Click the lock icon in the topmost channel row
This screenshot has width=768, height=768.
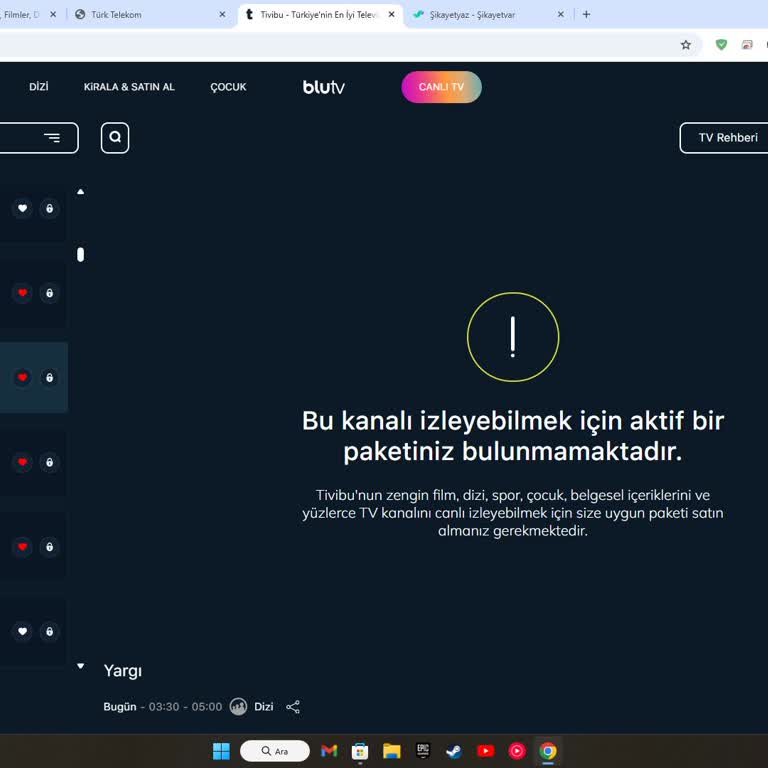pos(49,209)
